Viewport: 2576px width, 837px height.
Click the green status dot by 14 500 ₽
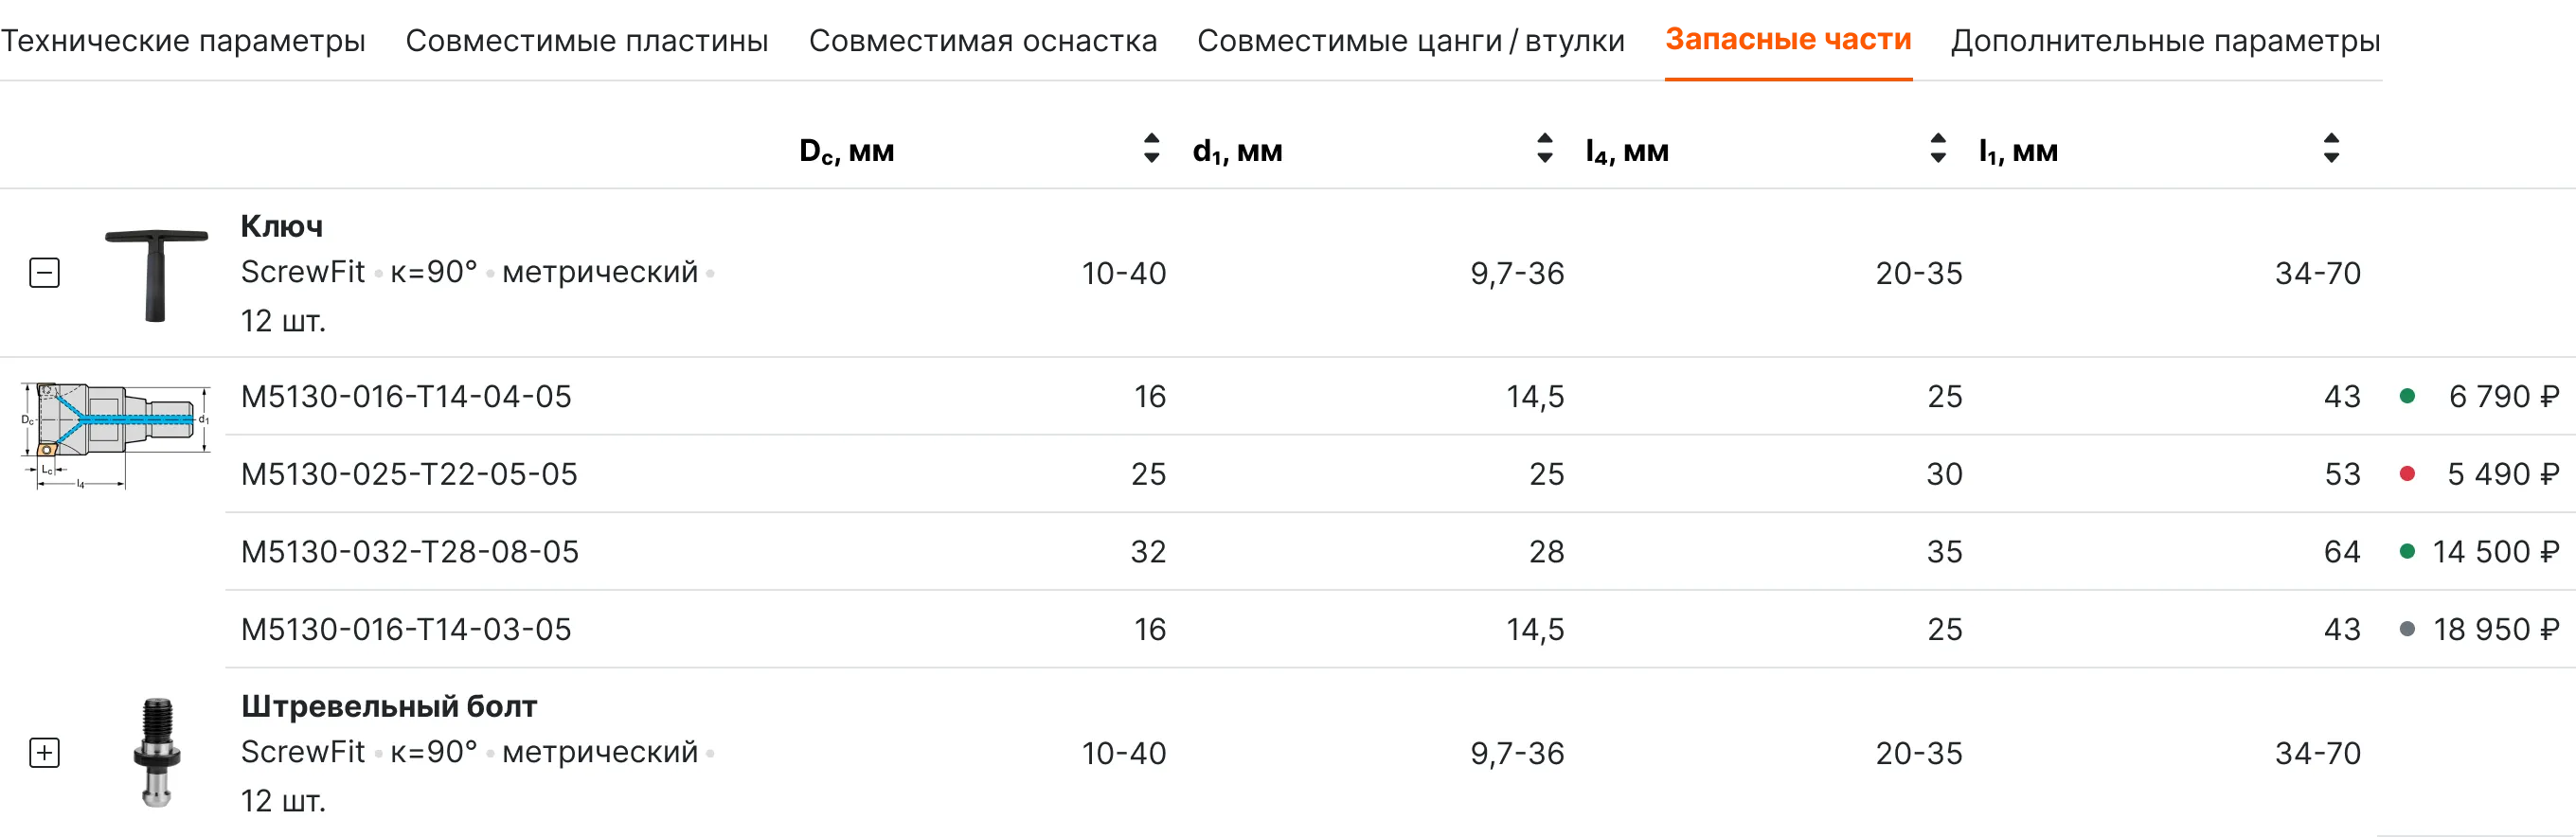[x=2407, y=552]
